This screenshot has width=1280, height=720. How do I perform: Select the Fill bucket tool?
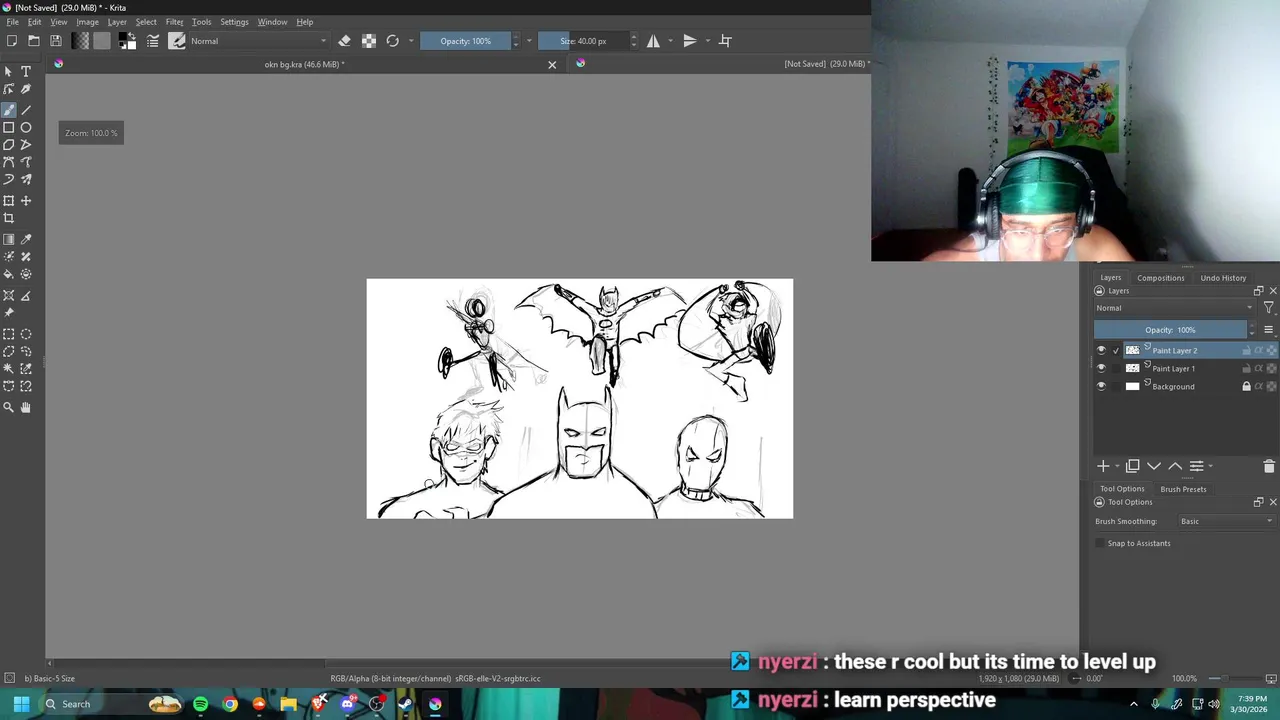9,274
